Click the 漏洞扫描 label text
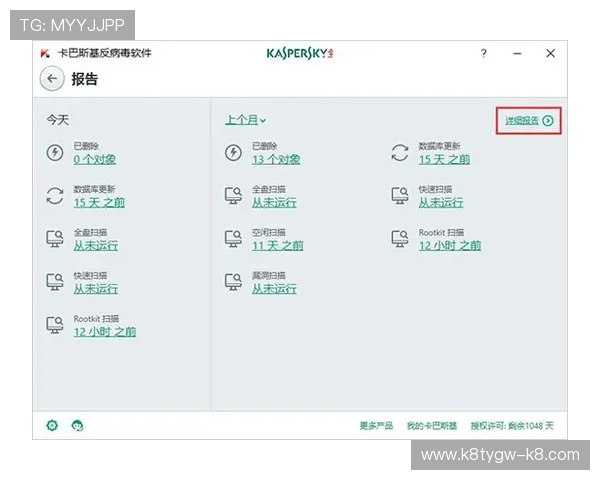 [269, 275]
